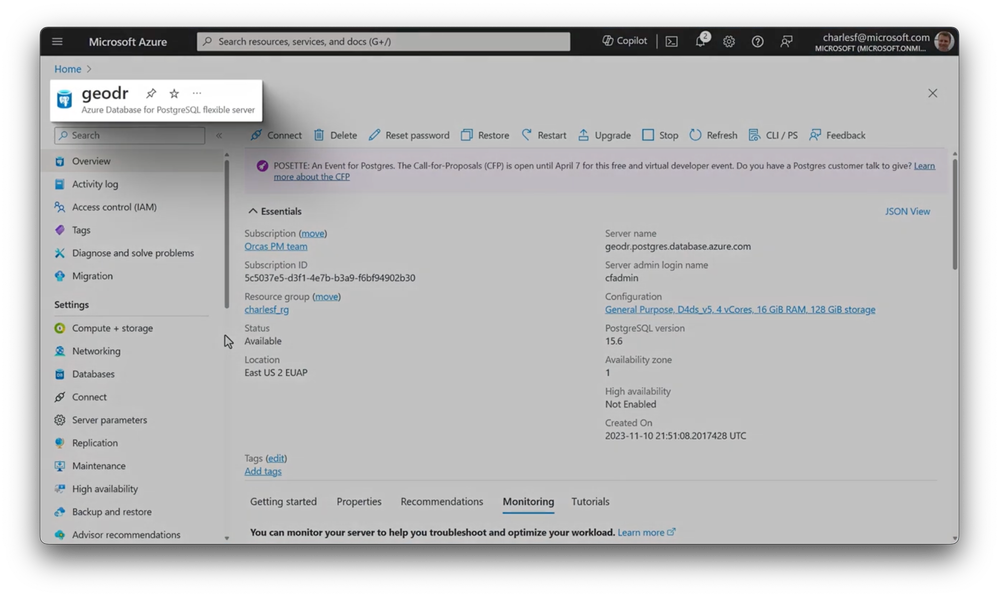This screenshot has height=597, width=999.
Task: Click the sidebar scroll down arrow
Action: [x=226, y=538]
